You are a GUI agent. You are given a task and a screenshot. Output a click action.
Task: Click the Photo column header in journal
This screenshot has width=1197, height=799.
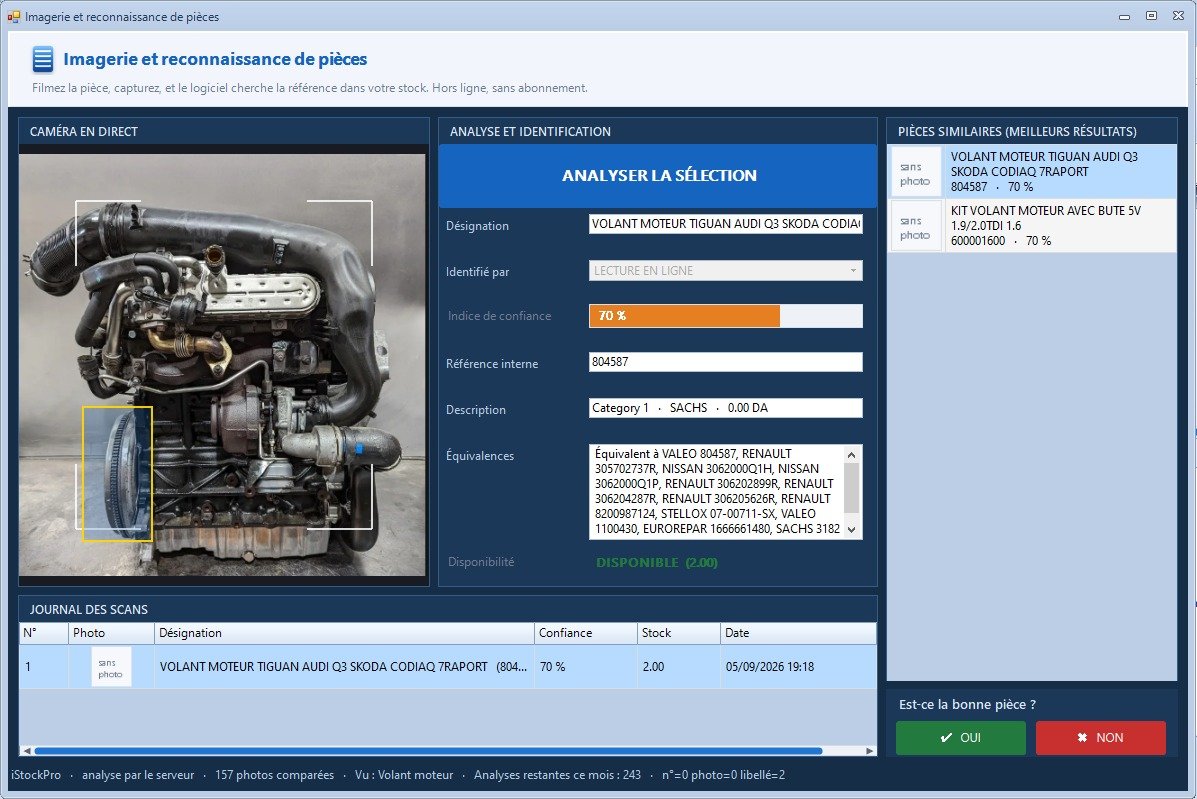point(111,633)
